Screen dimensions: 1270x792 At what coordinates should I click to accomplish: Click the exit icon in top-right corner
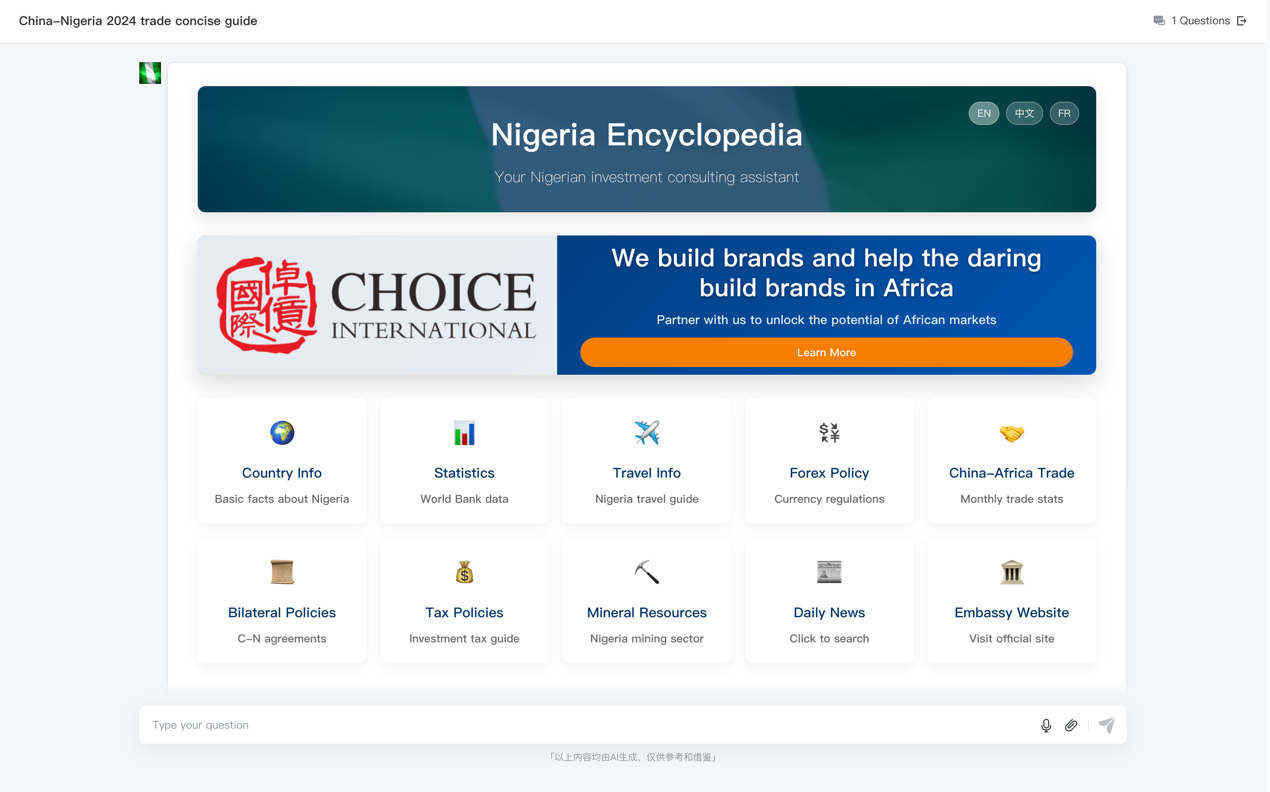[x=1242, y=21]
